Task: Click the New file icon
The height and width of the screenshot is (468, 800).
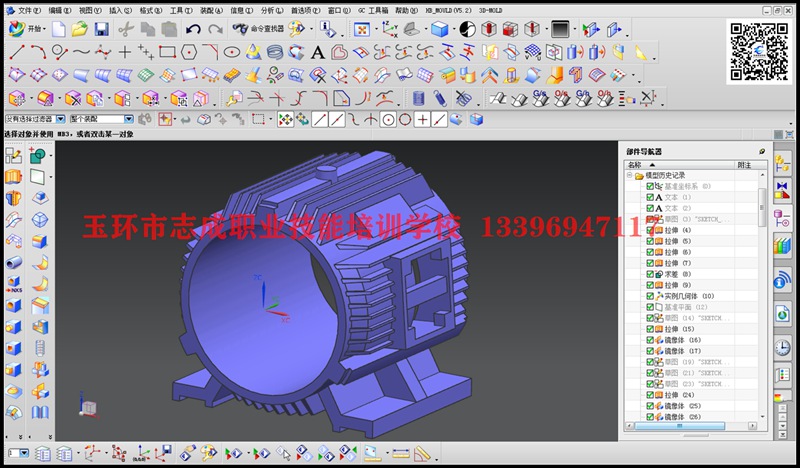Action: [x=59, y=29]
